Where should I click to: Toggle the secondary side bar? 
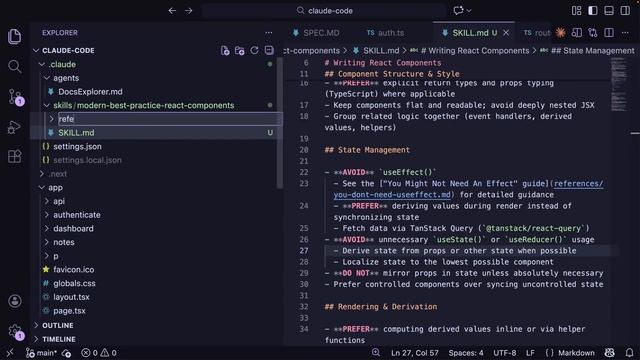click(625, 11)
